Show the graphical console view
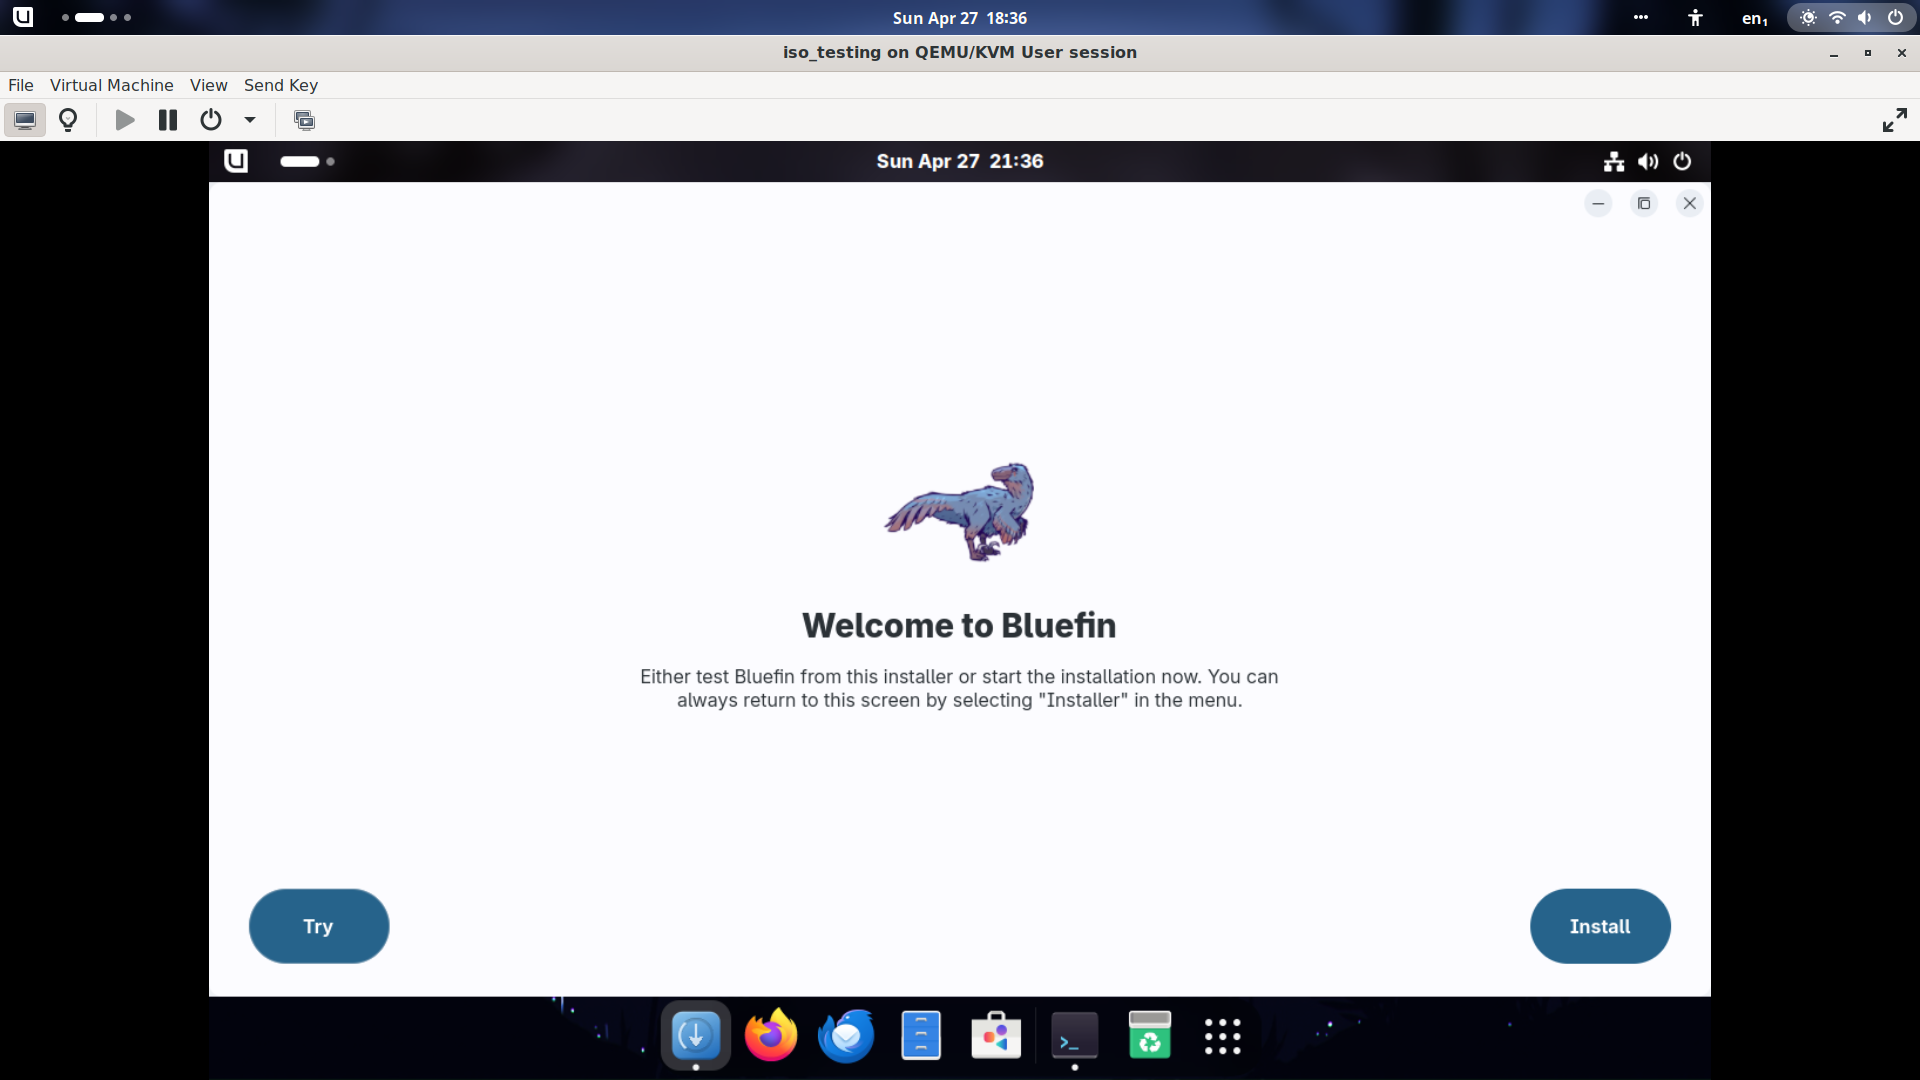 [25, 120]
